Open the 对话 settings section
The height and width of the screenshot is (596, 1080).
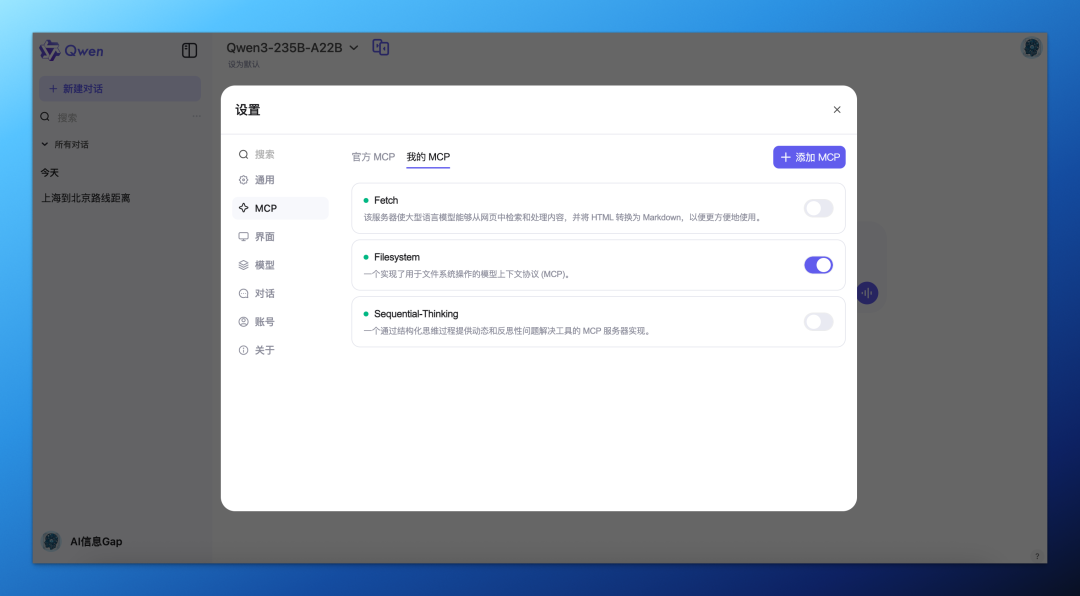280,294
